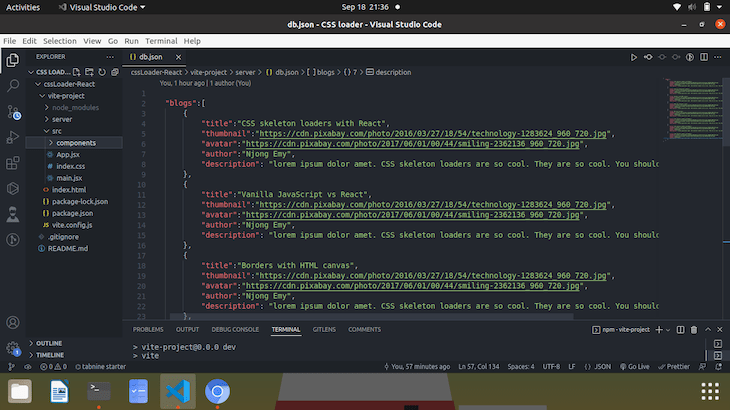
Task: Open notifications bell in status bar
Action: click(x=718, y=367)
